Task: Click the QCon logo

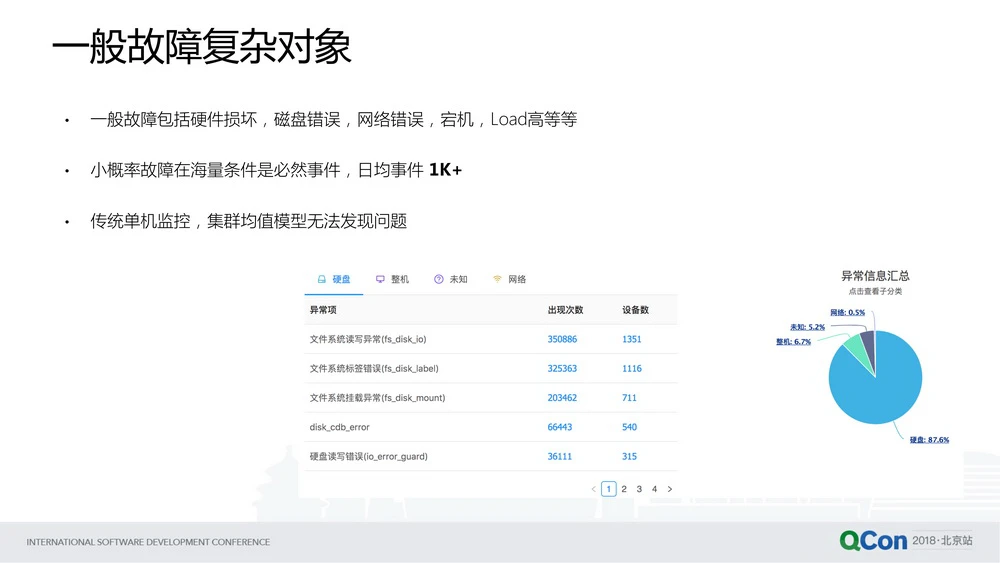Action: 873,541
